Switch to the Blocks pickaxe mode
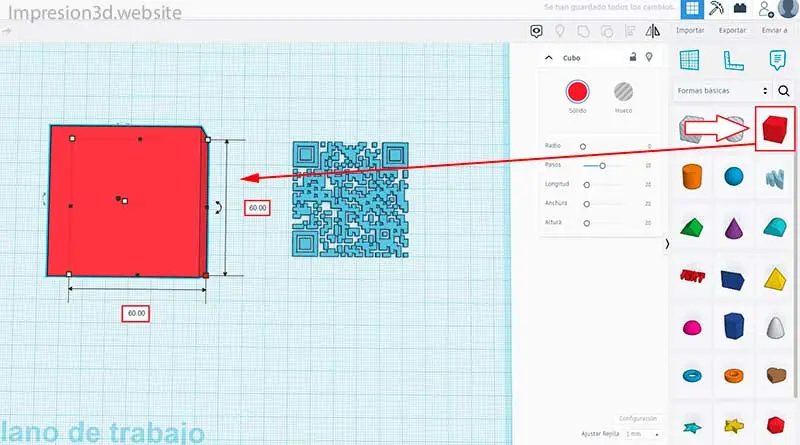The width and height of the screenshot is (800, 445). click(x=716, y=8)
